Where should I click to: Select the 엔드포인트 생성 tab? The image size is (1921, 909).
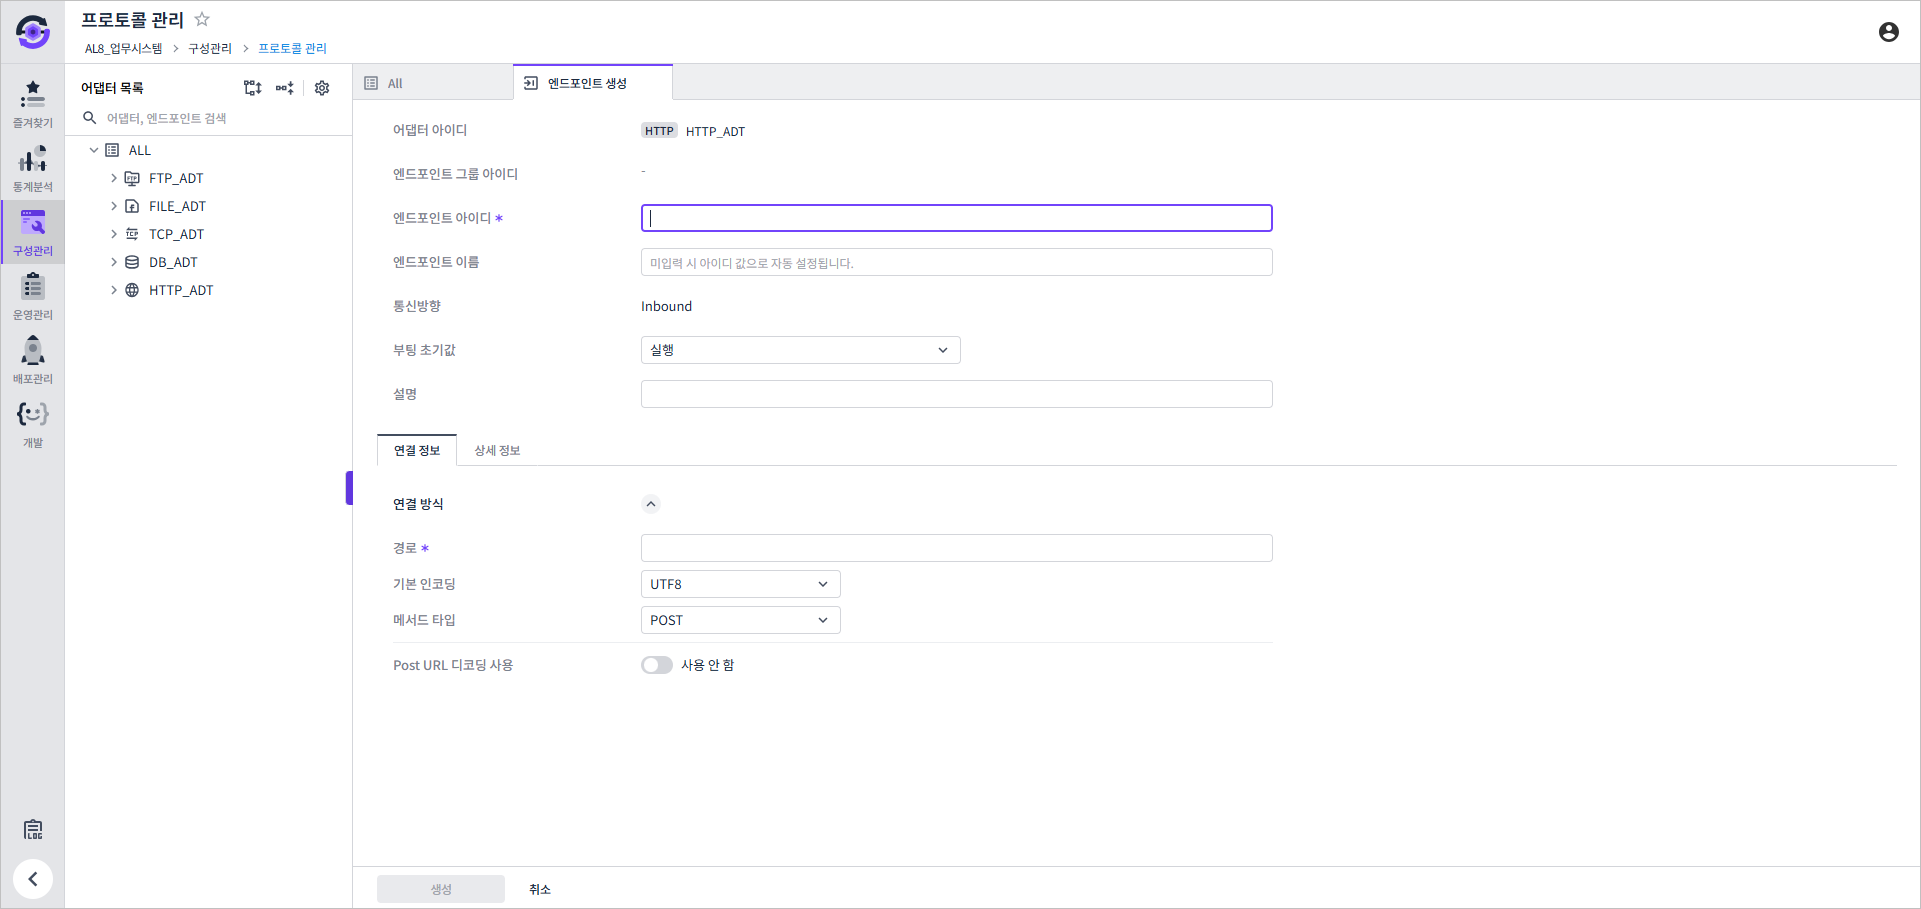point(592,83)
